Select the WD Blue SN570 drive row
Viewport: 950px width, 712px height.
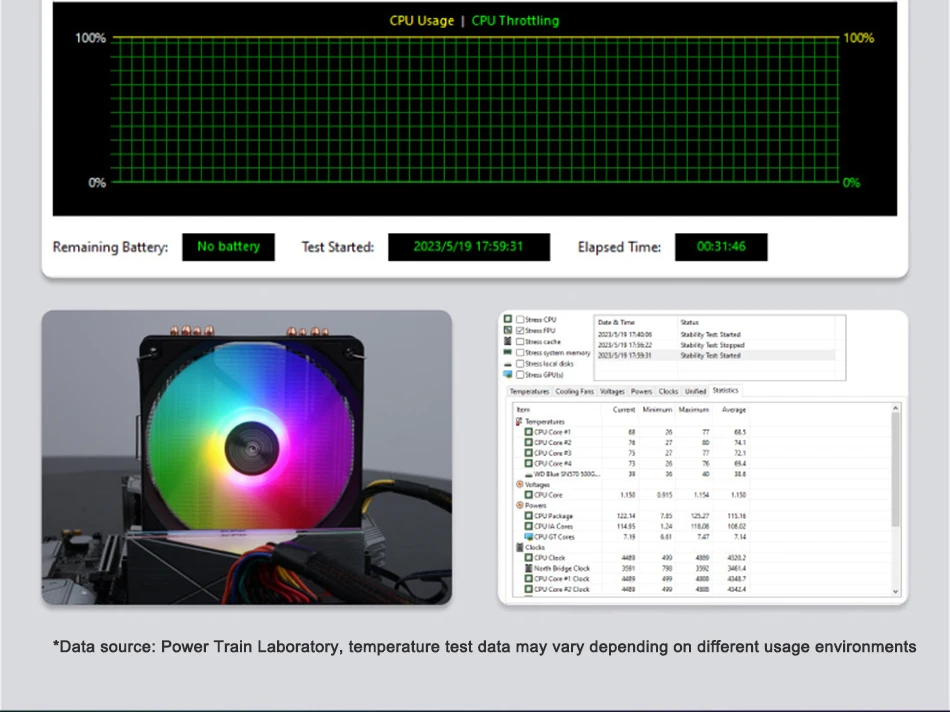567,474
